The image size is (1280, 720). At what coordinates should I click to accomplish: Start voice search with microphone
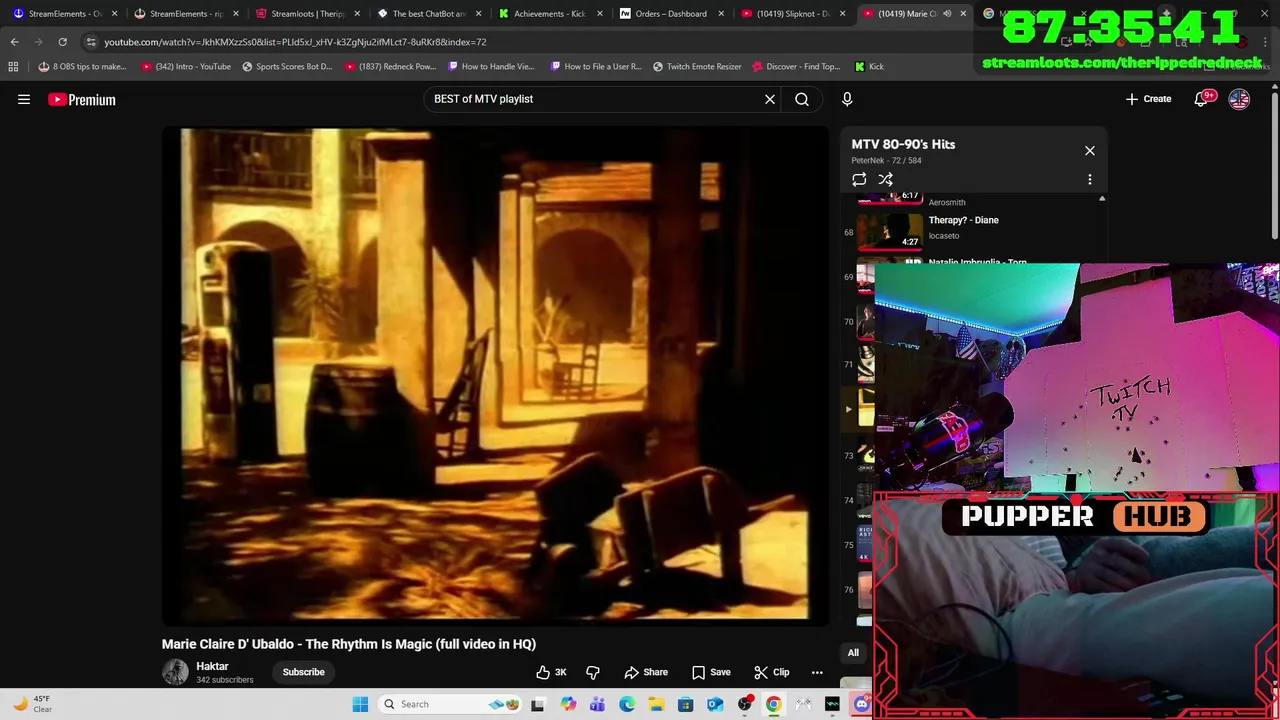[x=847, y=99]
